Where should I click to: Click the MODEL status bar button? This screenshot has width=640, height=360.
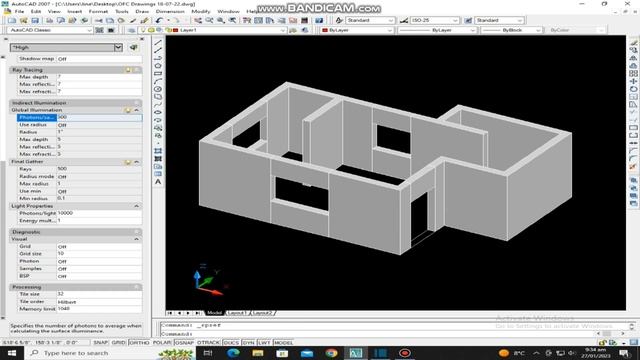coord(283,342)
